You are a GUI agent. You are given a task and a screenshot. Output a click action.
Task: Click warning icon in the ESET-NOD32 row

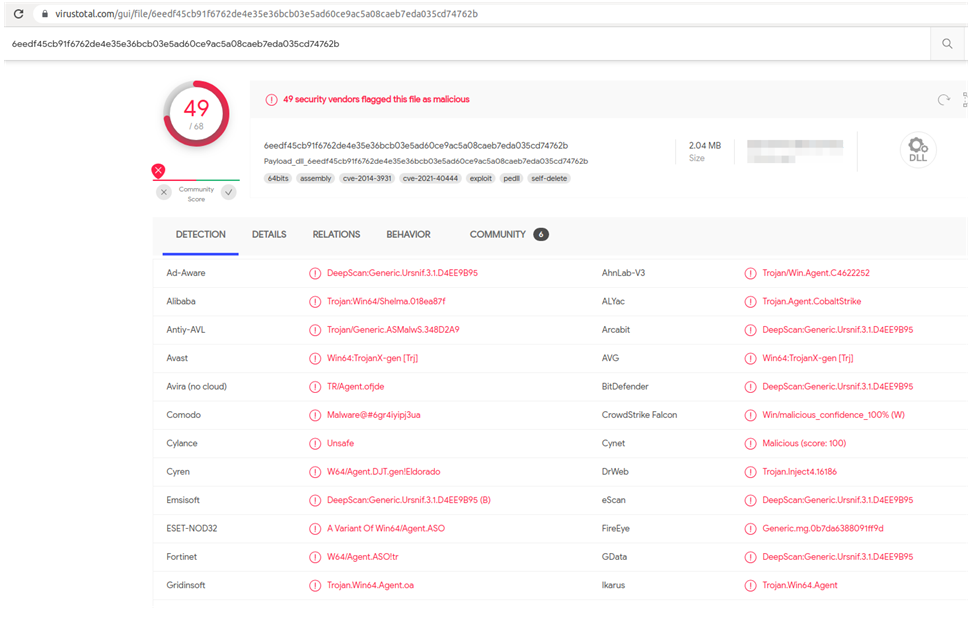pos(315,528)
